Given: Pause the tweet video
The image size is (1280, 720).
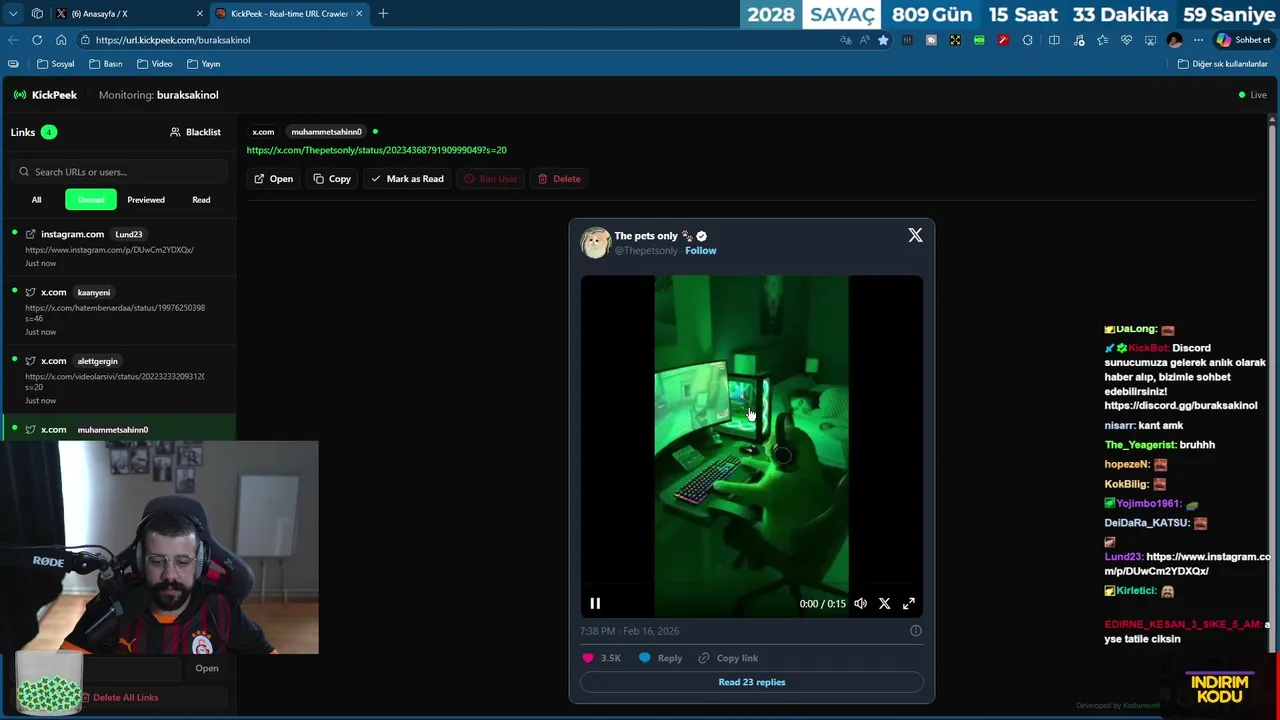Looking at the screenshot, I should (595, 603).
